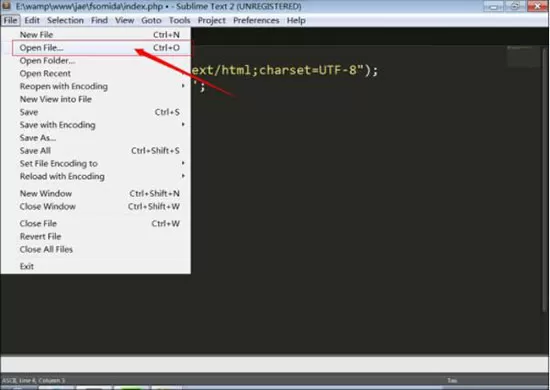This screenshot has height=390, width=550.
Task: Choose Revert File entry
Action: [x=96, y=237]
